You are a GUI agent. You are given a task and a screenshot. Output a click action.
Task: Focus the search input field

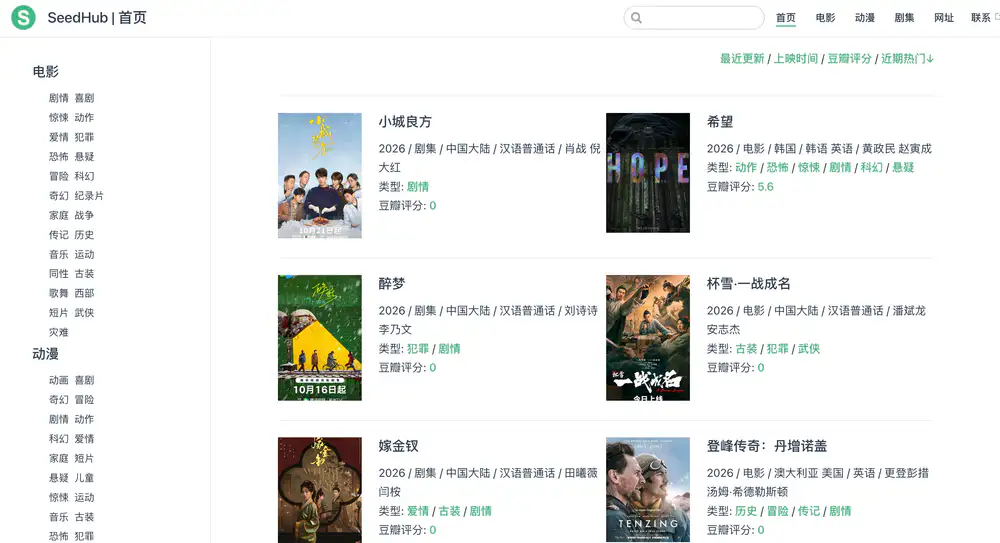(694, 18)
